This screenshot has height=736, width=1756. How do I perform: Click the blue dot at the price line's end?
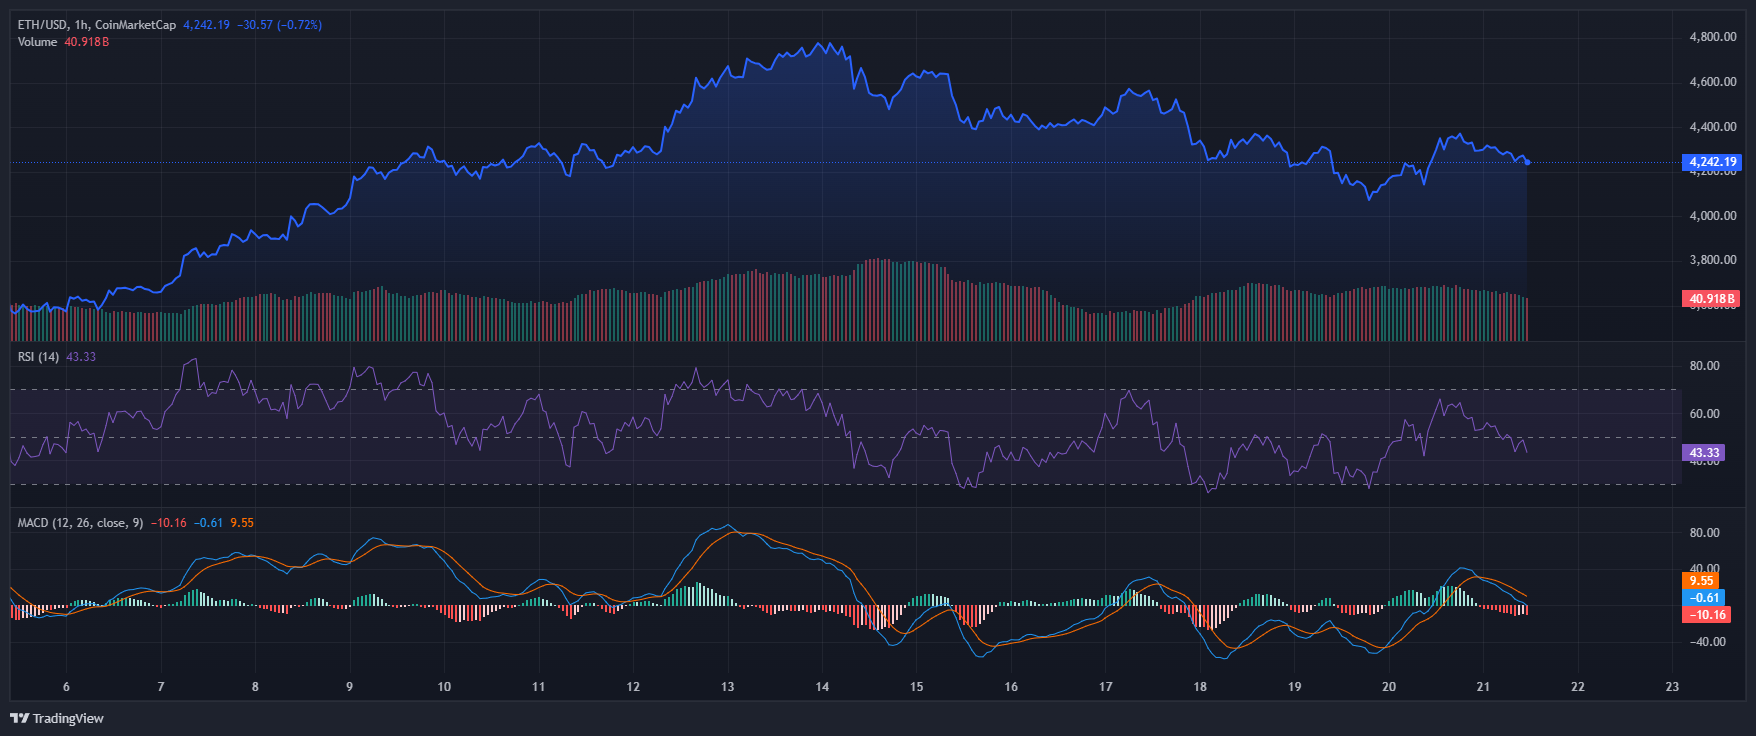pos(1527,162)
